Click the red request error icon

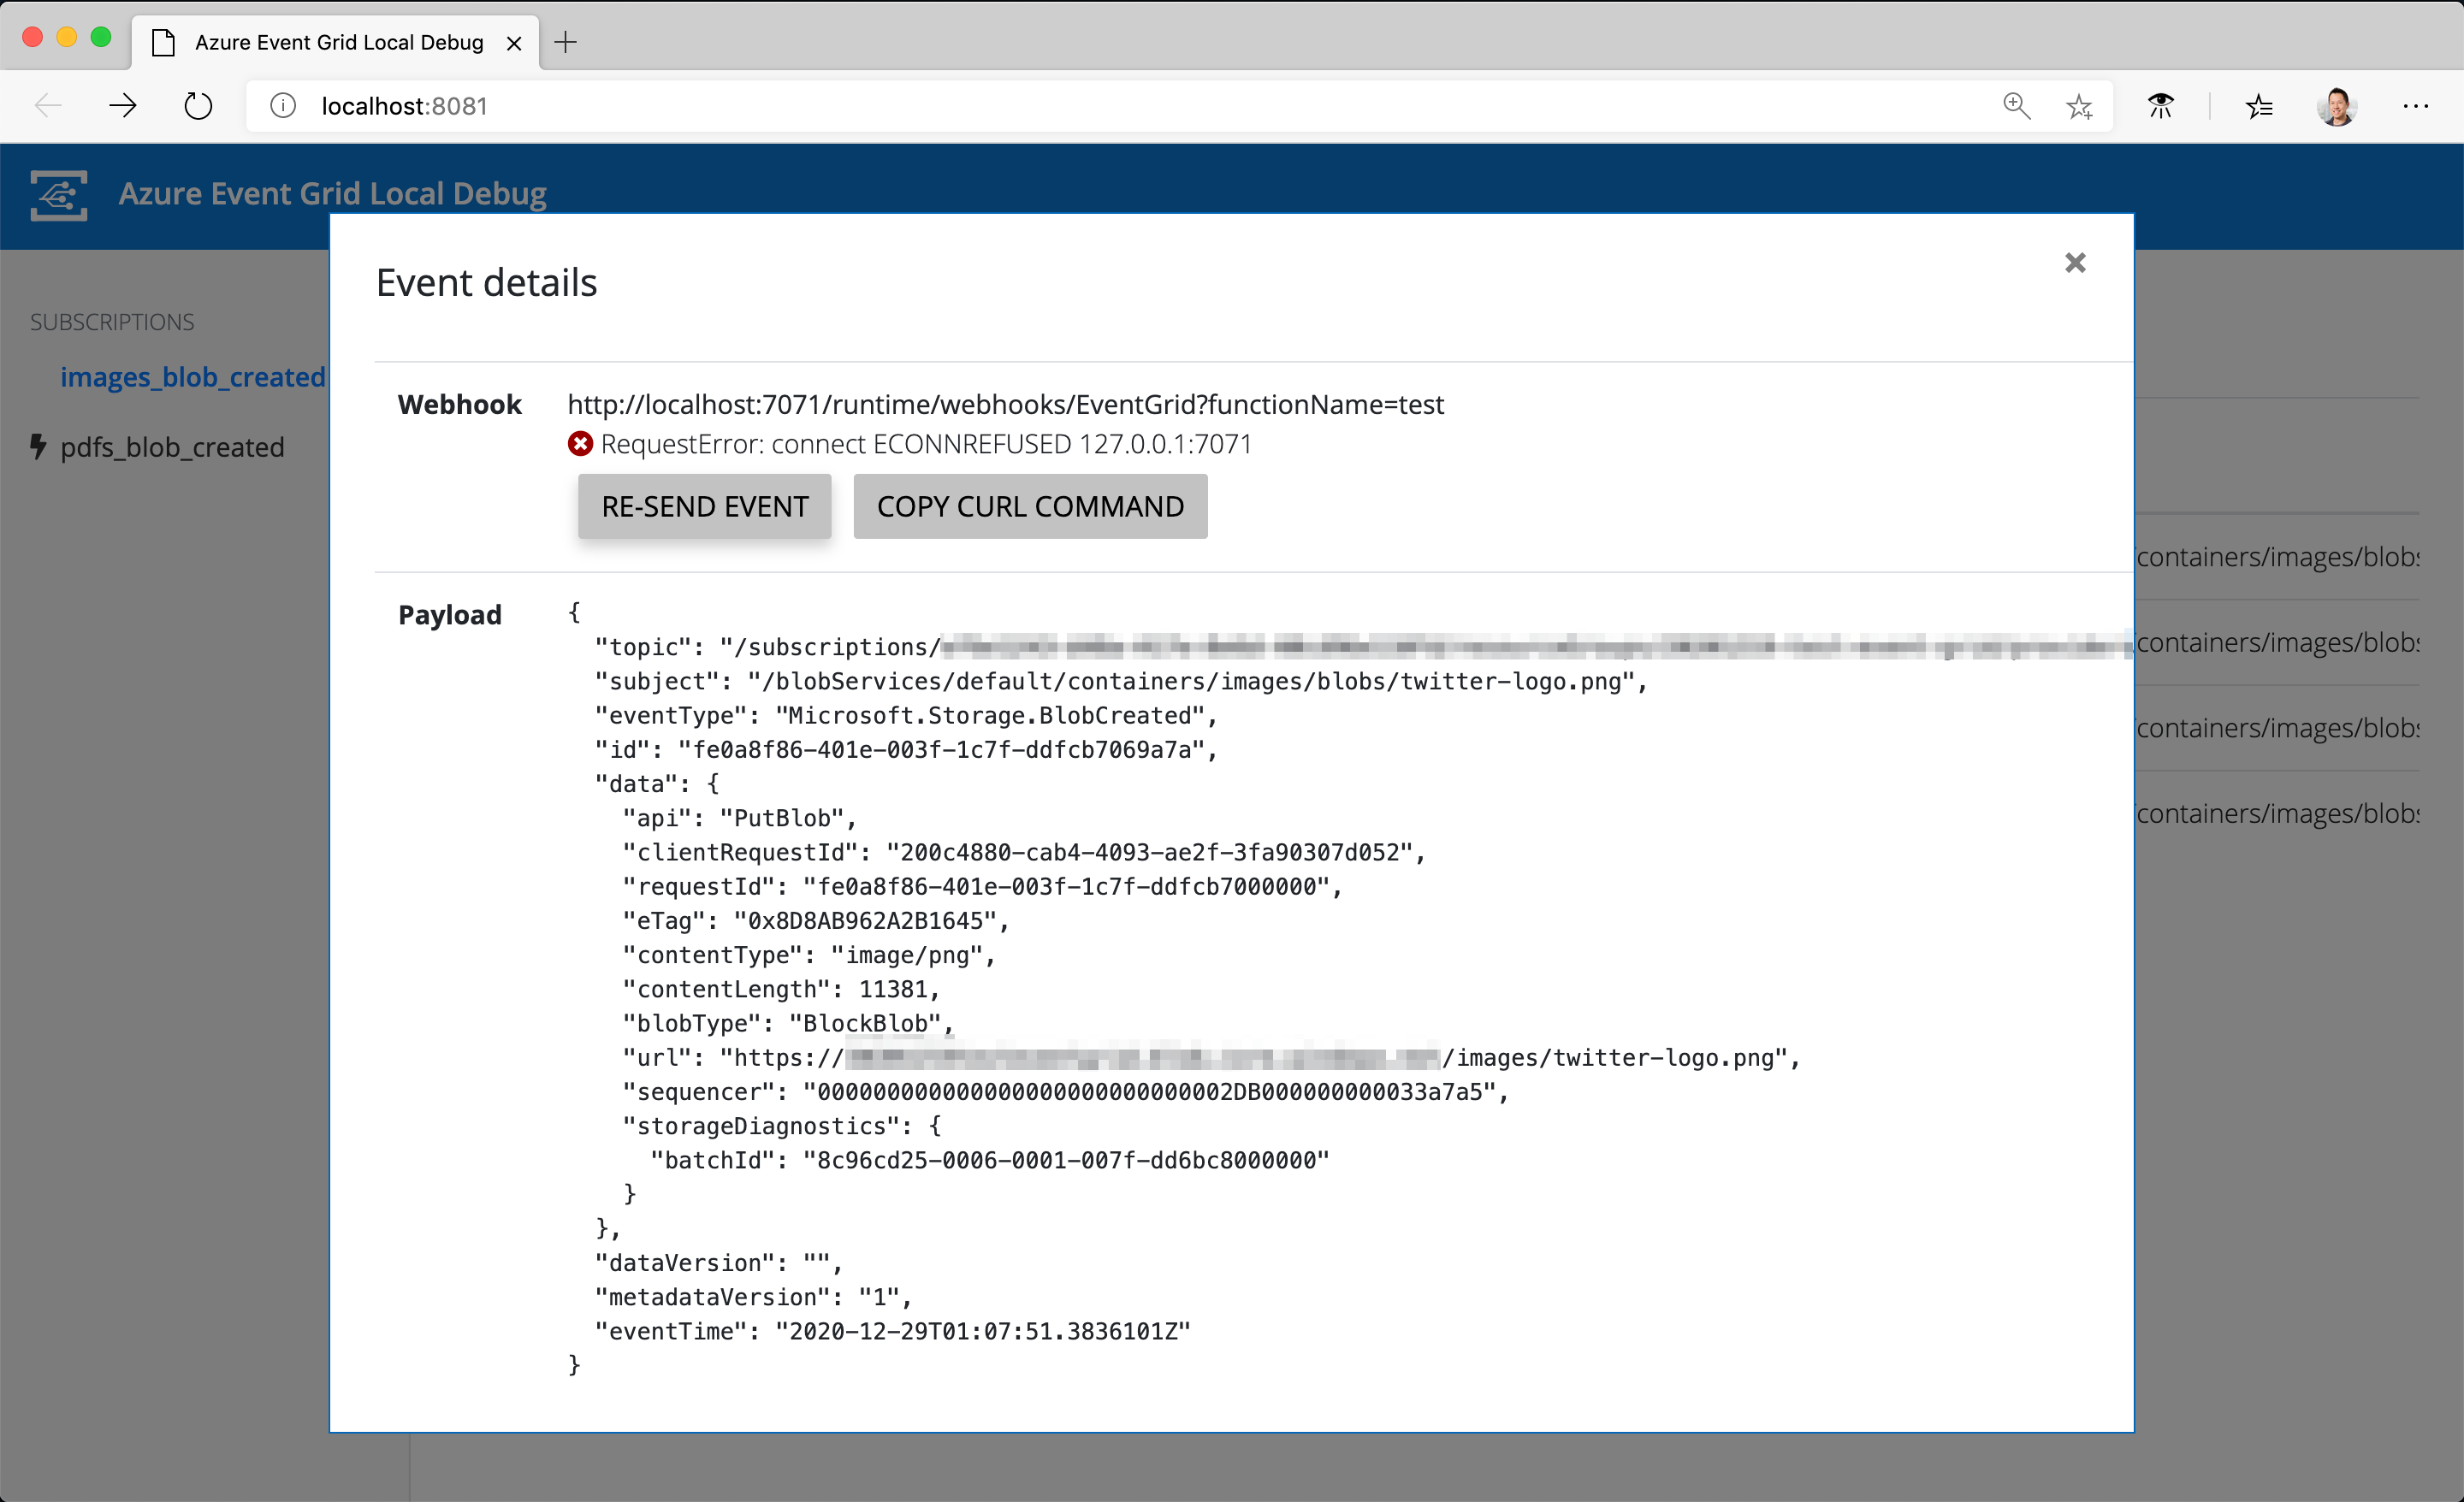pos(579,444)
